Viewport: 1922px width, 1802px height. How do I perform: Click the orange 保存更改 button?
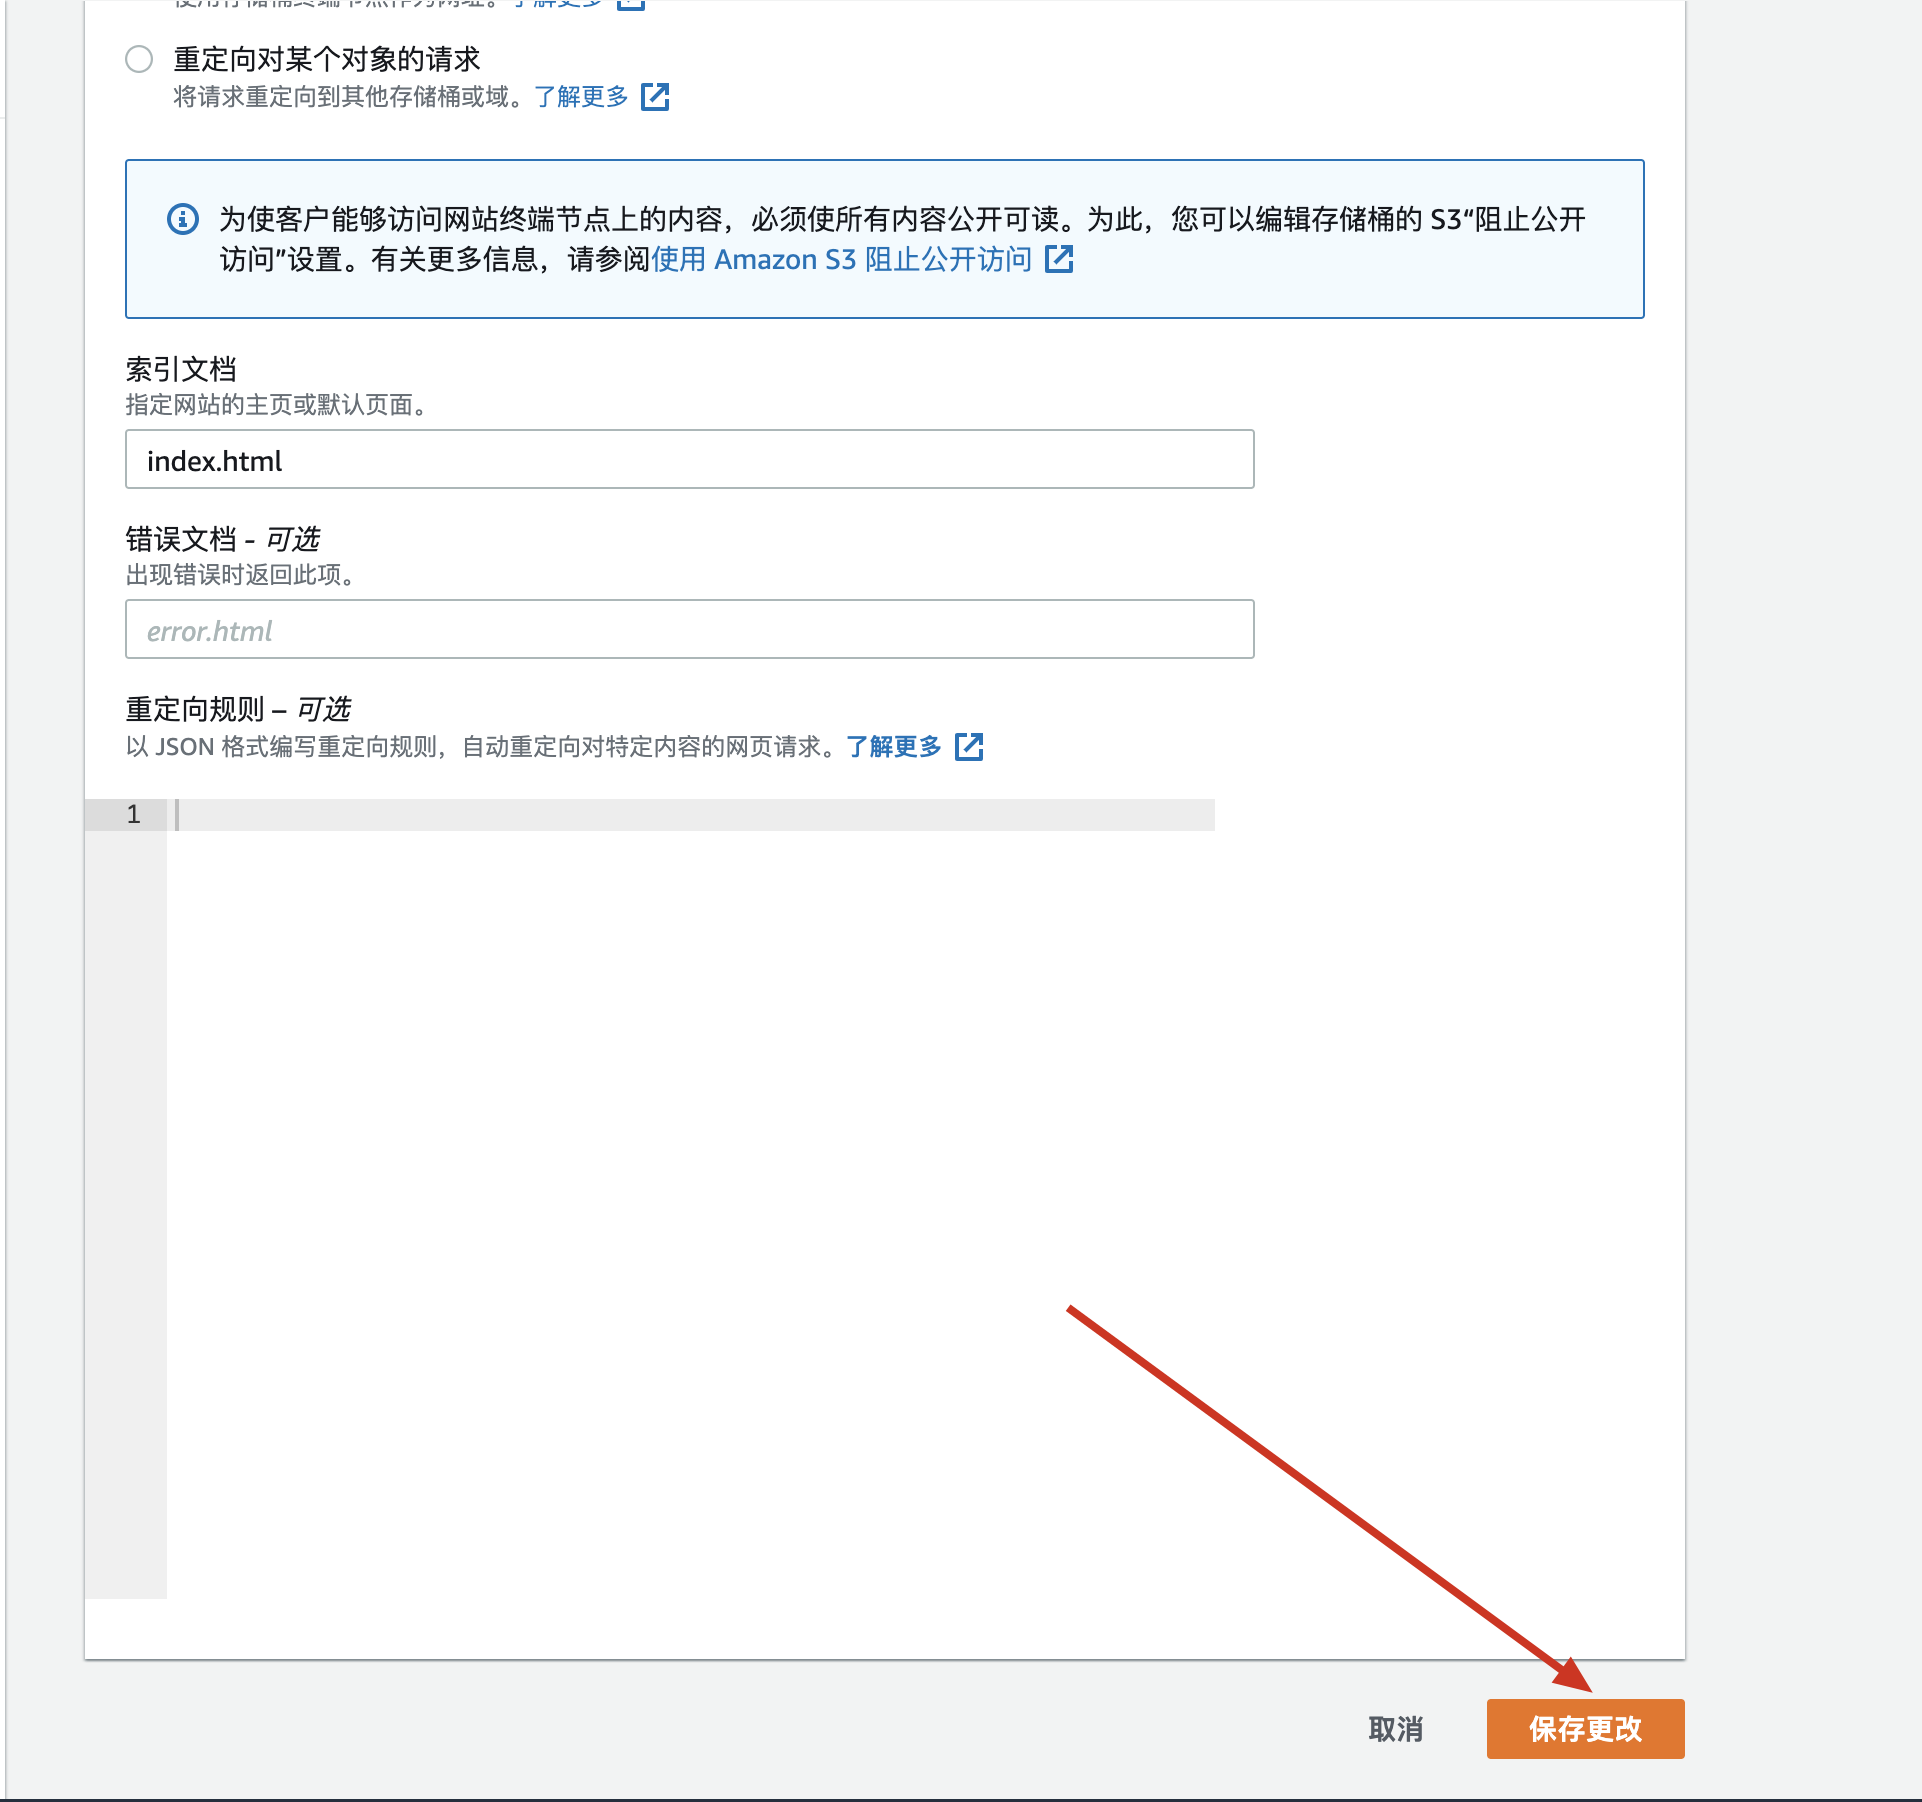point(1585,1729)
